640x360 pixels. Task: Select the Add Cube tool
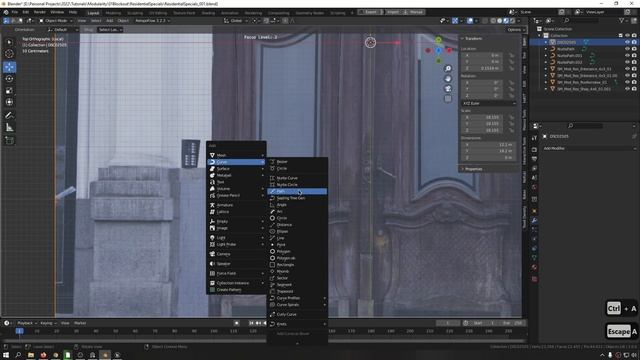[9, 140]
